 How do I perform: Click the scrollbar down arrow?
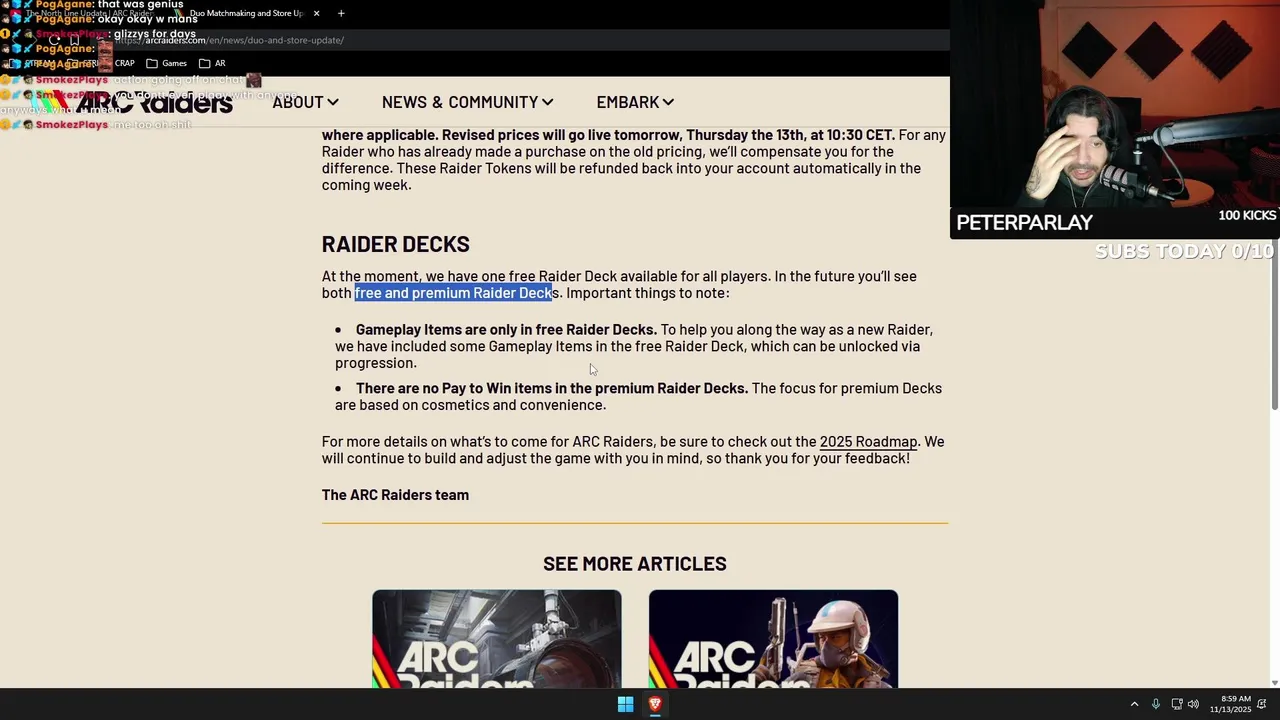pos(1274,683)
